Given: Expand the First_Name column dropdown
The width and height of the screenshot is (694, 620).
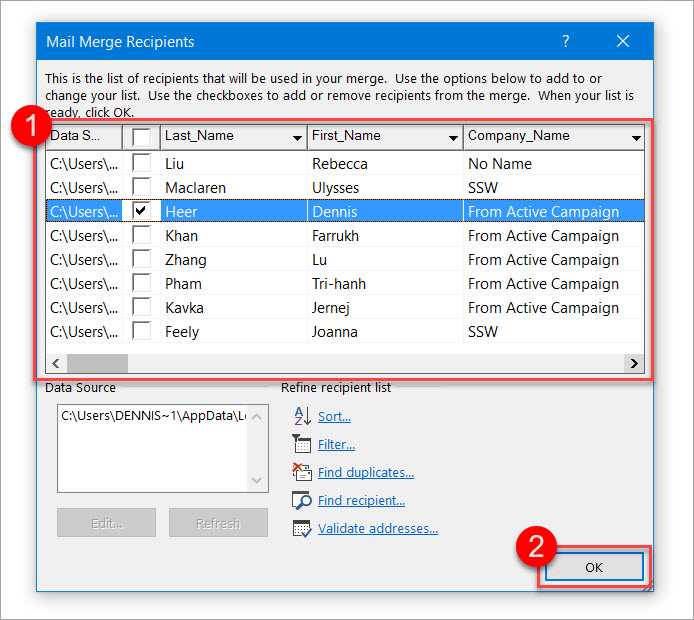Looking at the screenshot, I should tap(452, 137).
